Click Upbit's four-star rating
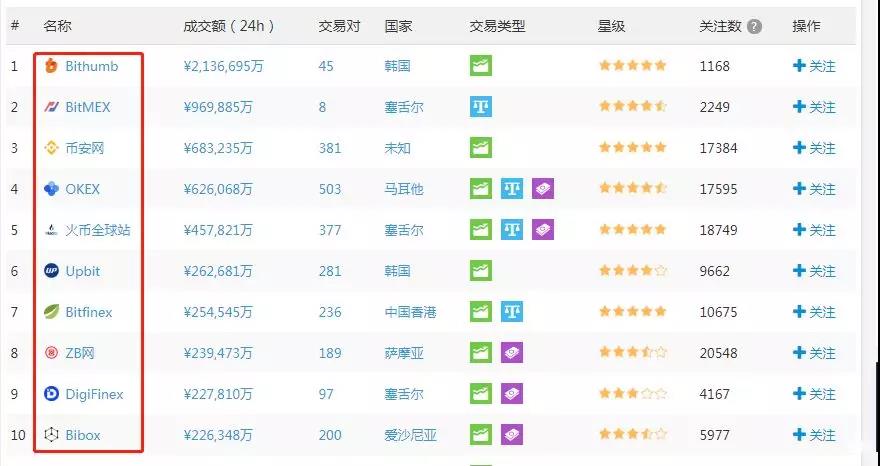Screen dimensions: 880x466 633,271
